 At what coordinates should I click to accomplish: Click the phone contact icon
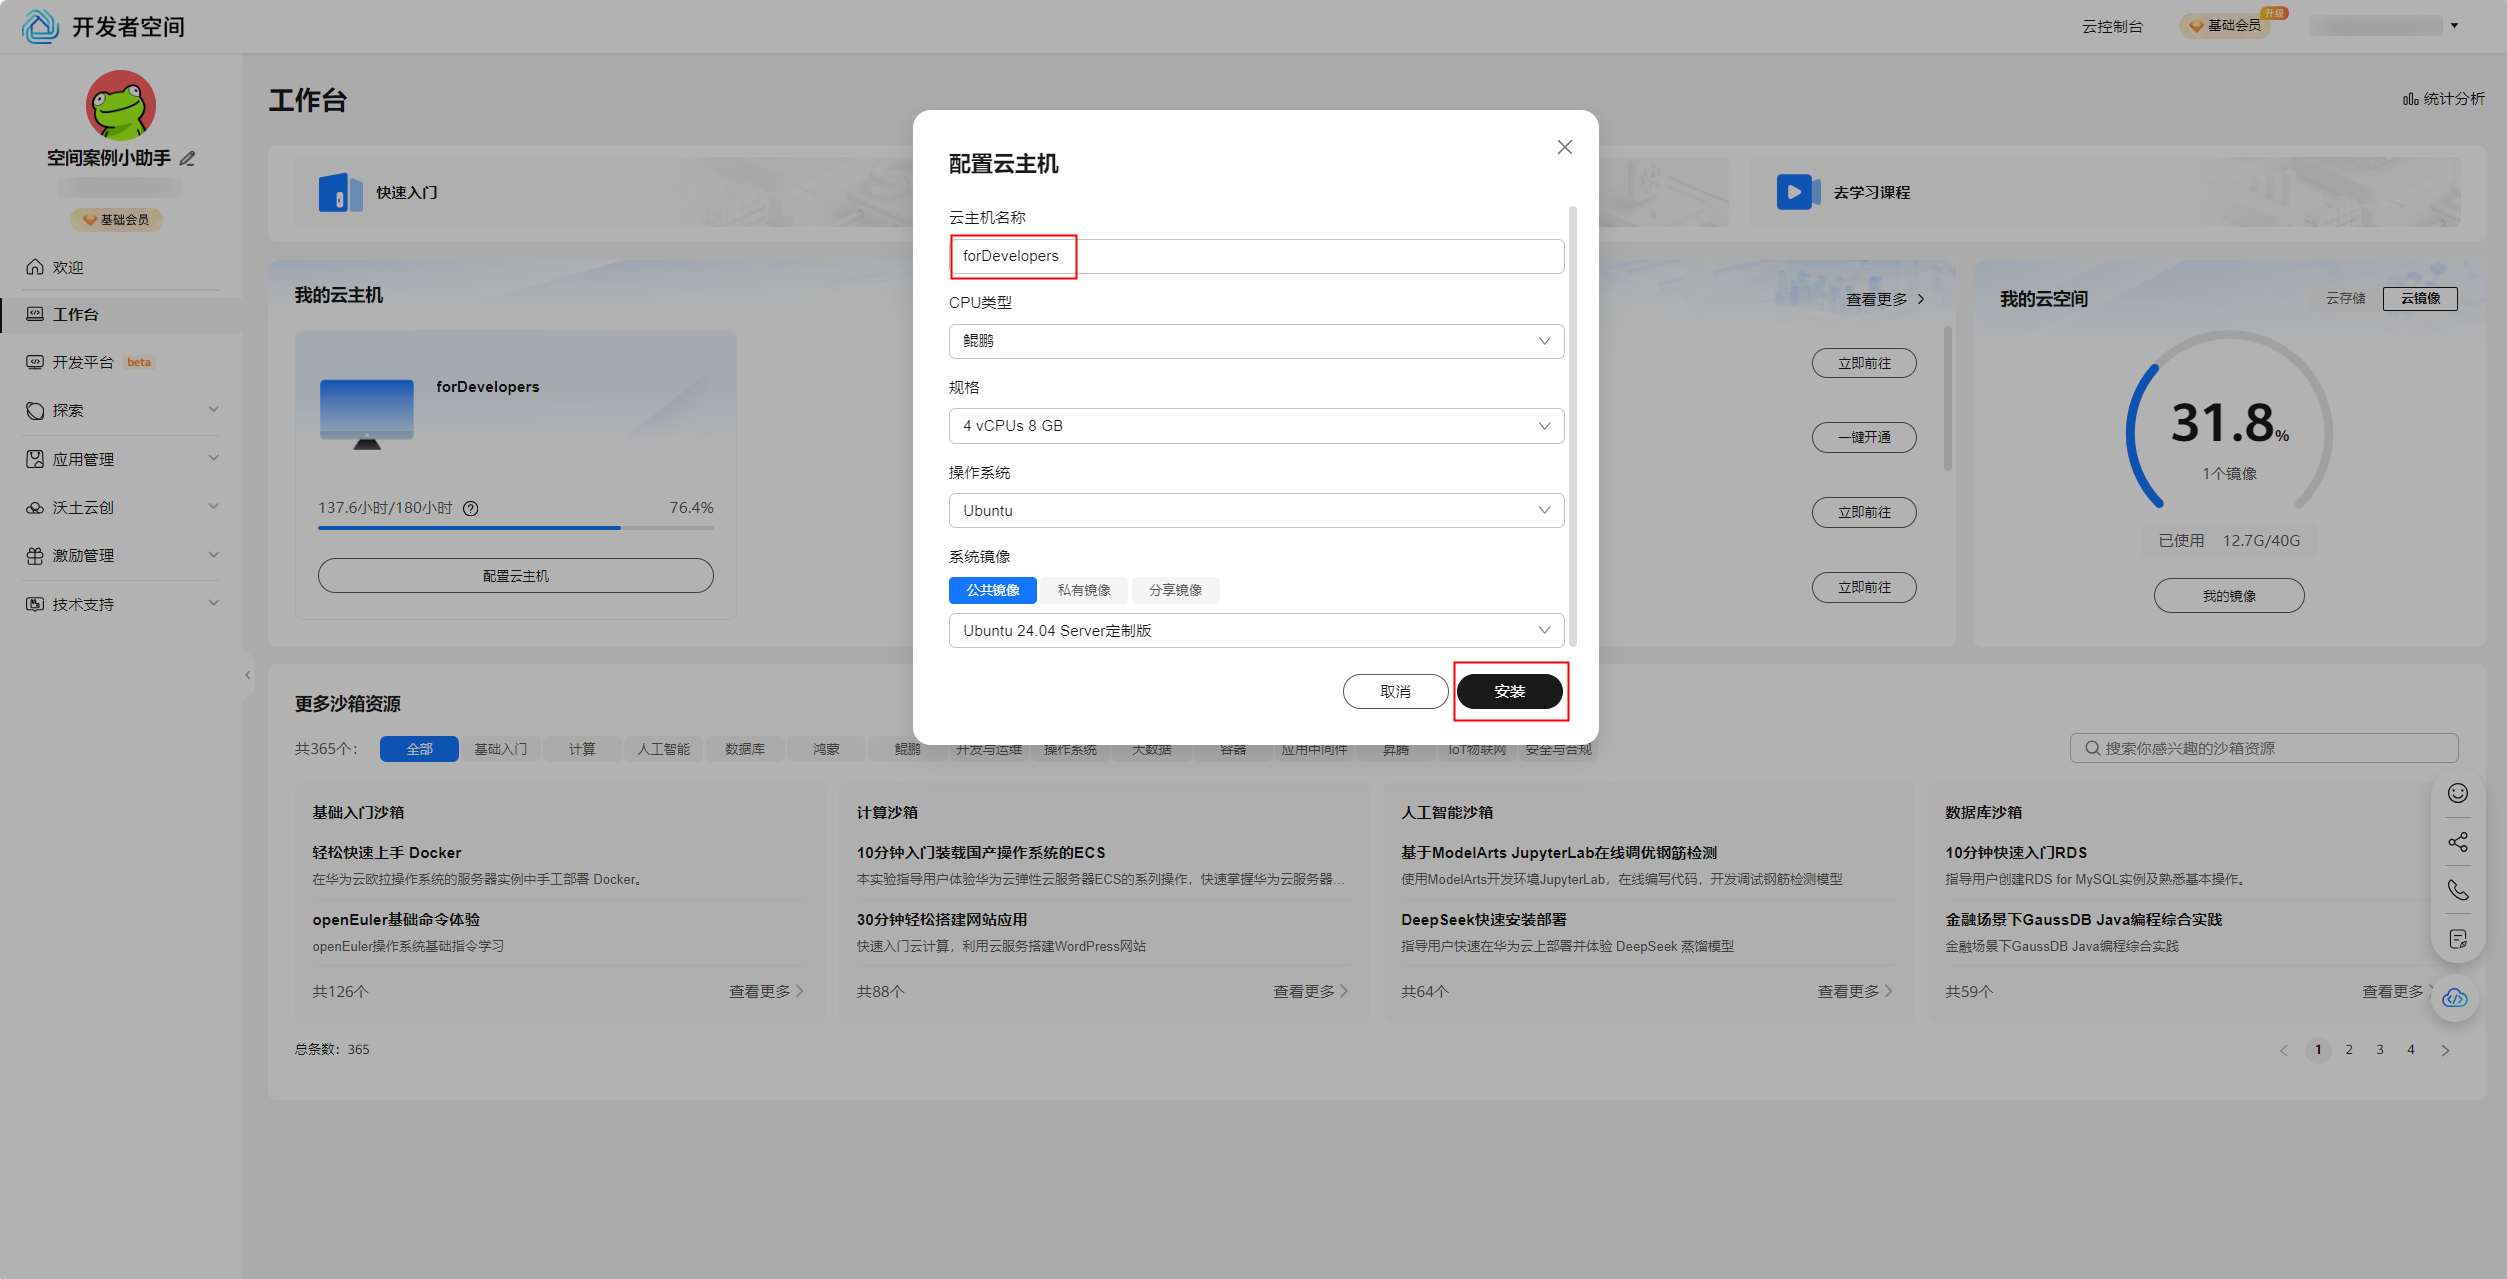(x=2457, y=890)
